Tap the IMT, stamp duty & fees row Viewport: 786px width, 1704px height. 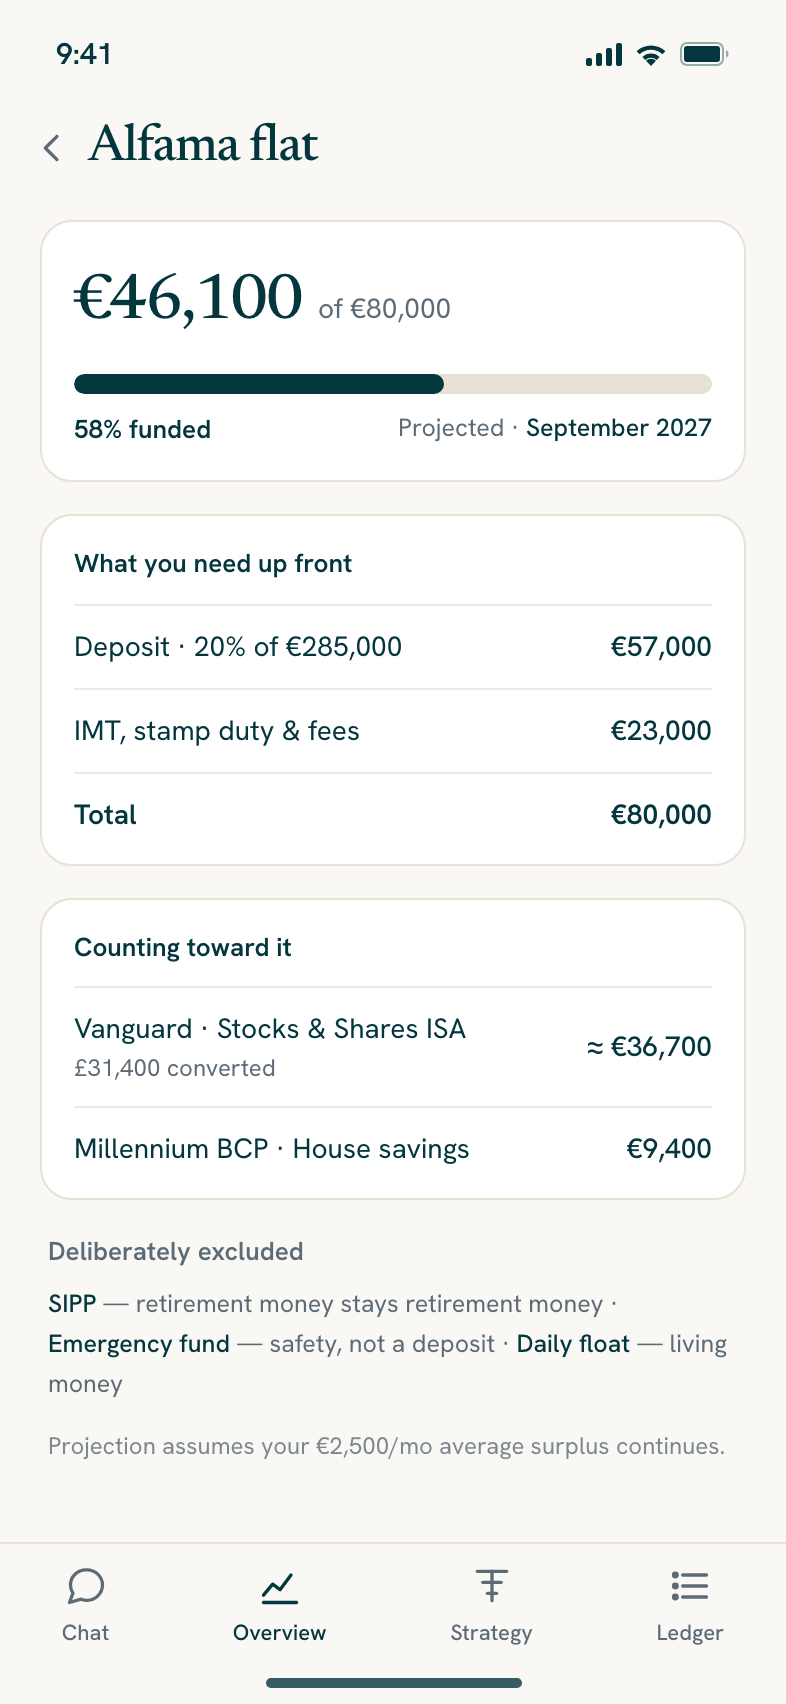393,731
